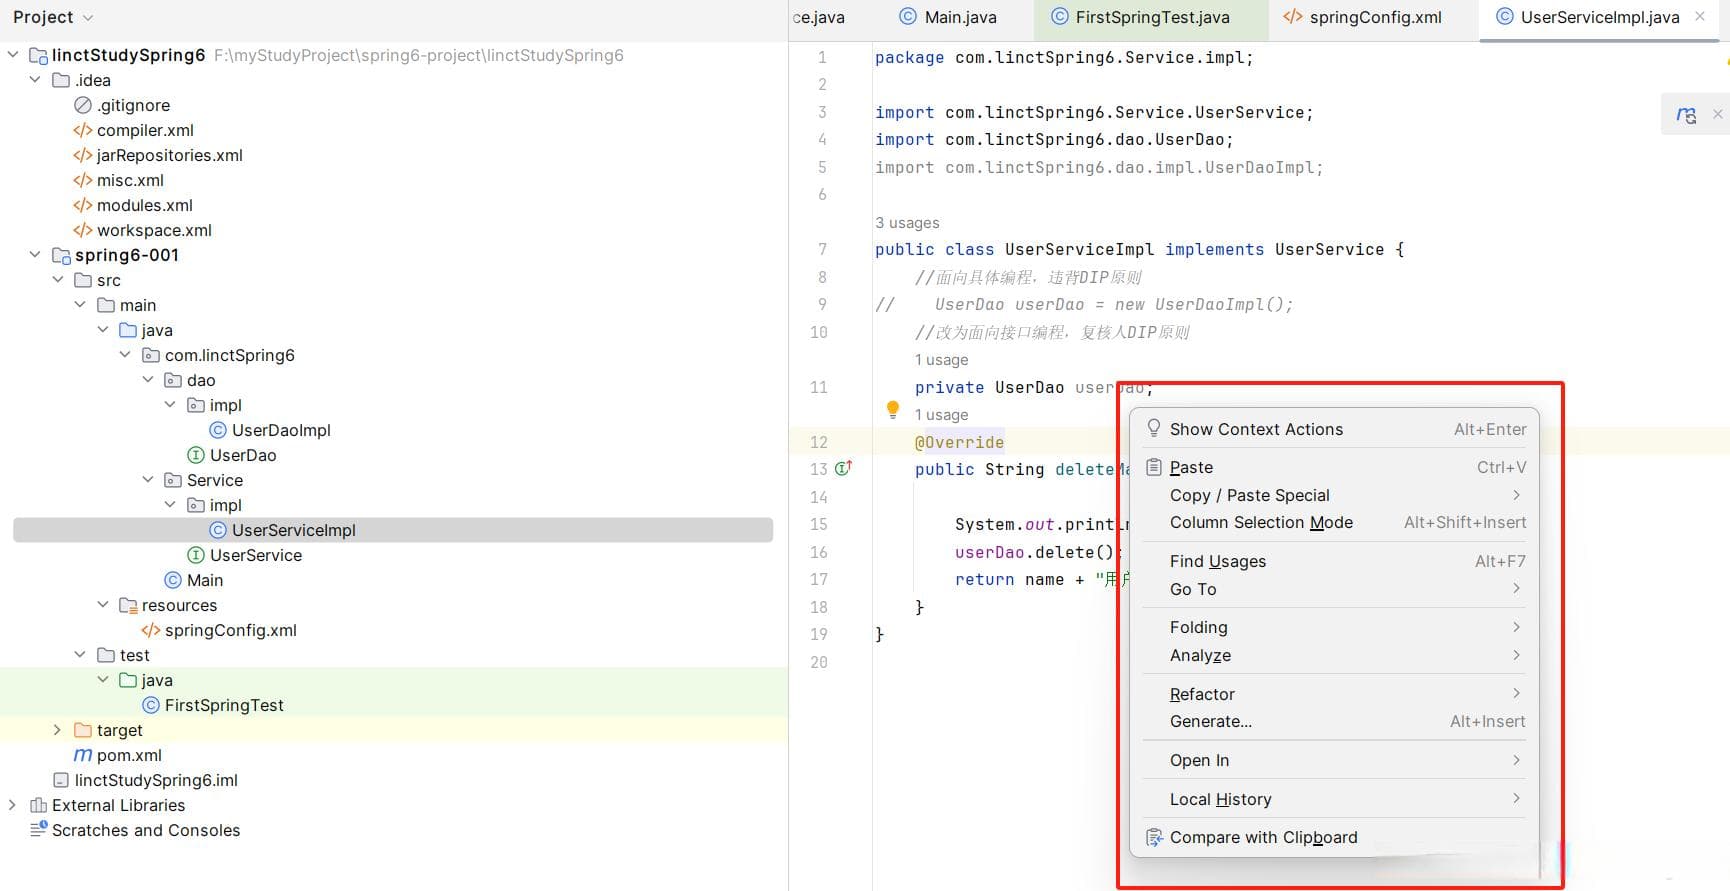1730x891 pixels.
Task: Click the spring6-001 module folder icon
Action: pyautogui.click(x=61, y=255)
